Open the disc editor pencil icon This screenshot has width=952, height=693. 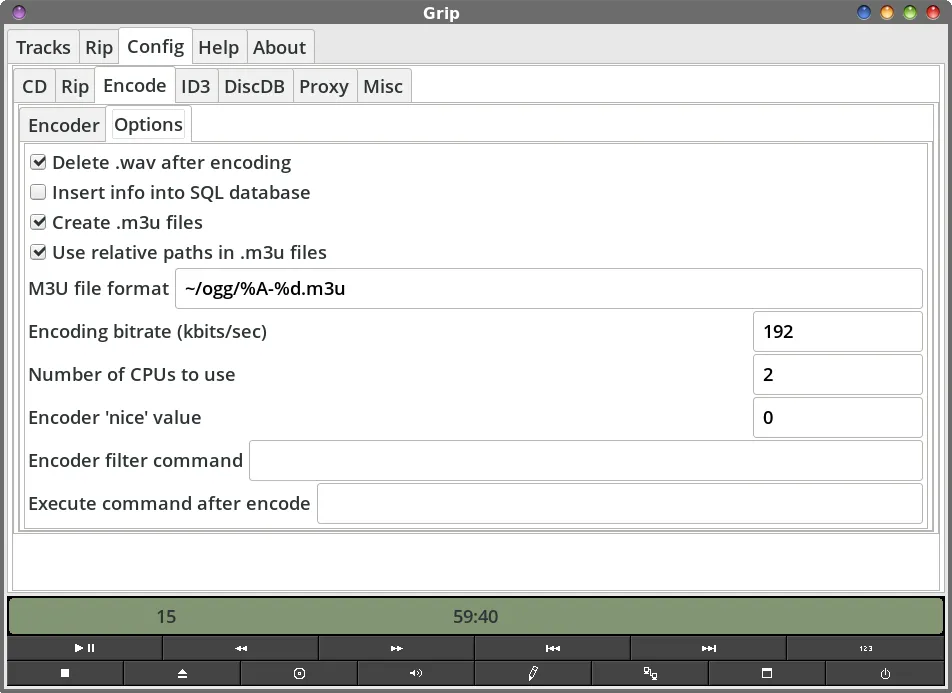click(x=533, y=673)
